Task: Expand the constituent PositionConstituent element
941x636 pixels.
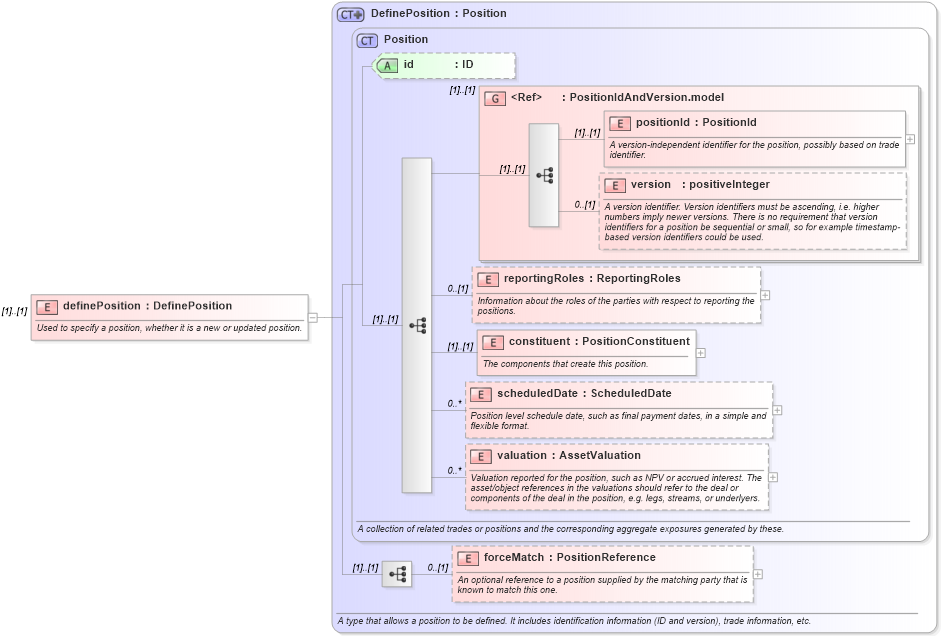Action: point(700,352)
